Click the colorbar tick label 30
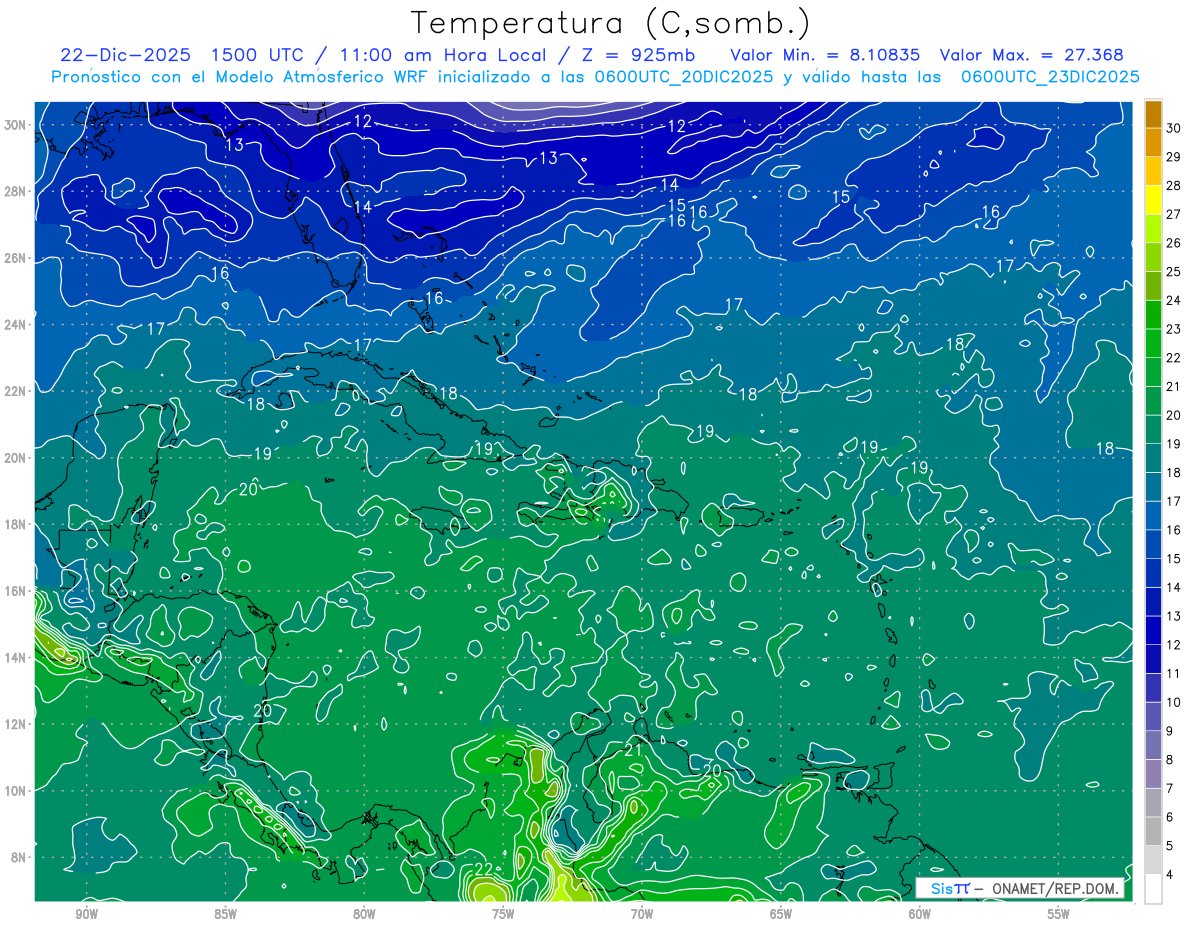The image size is (1200, 927). click(1175, 127)
